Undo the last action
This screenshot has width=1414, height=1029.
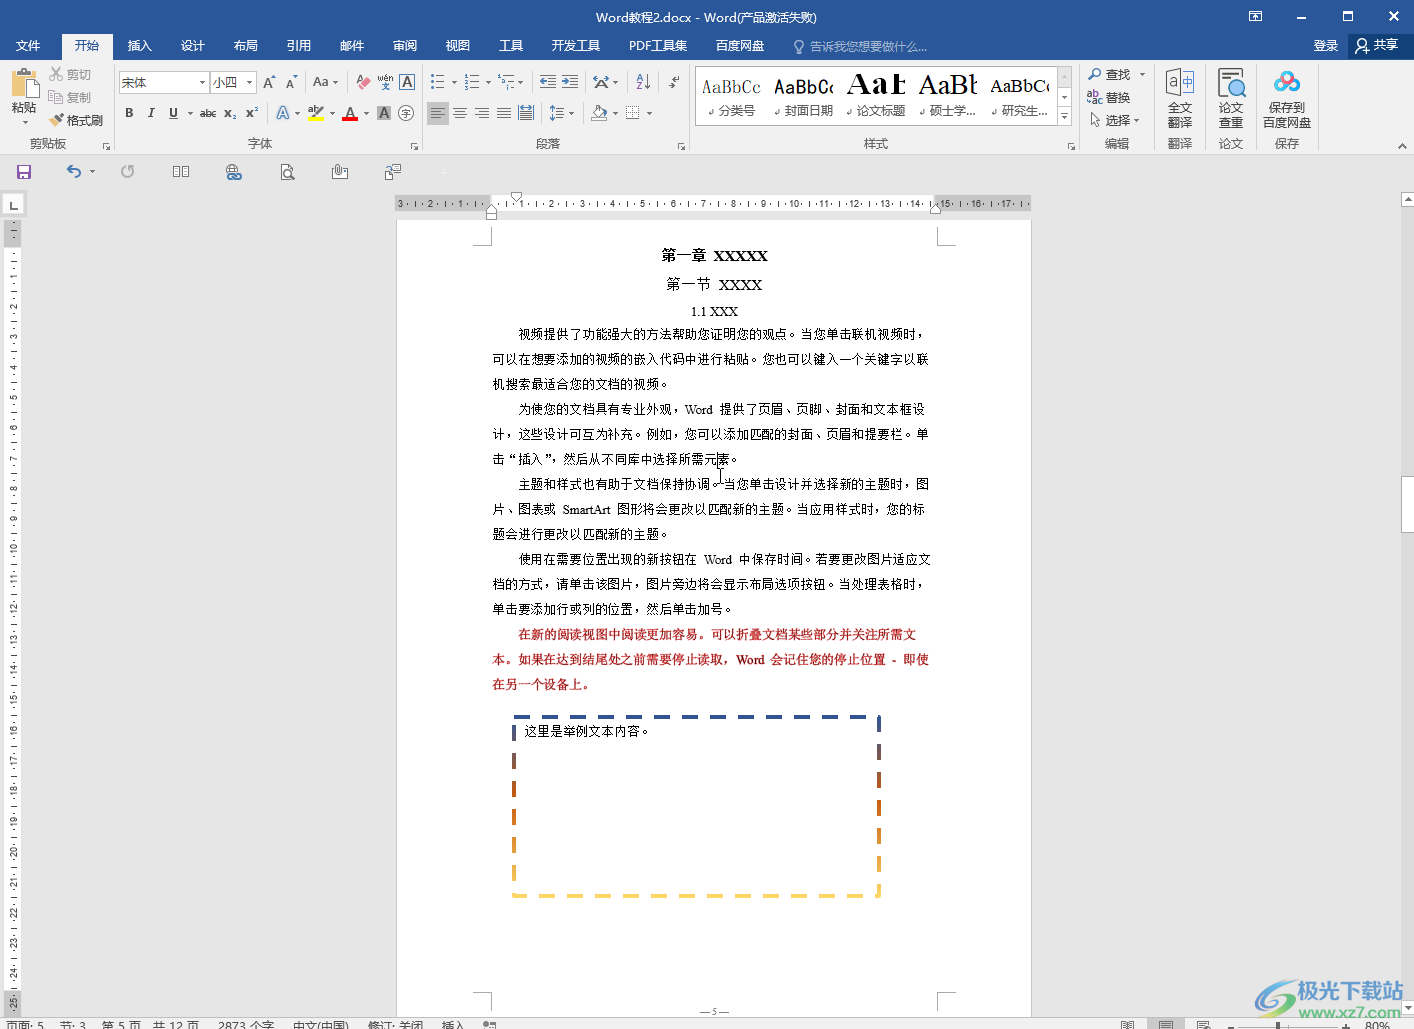click(74, 172)
